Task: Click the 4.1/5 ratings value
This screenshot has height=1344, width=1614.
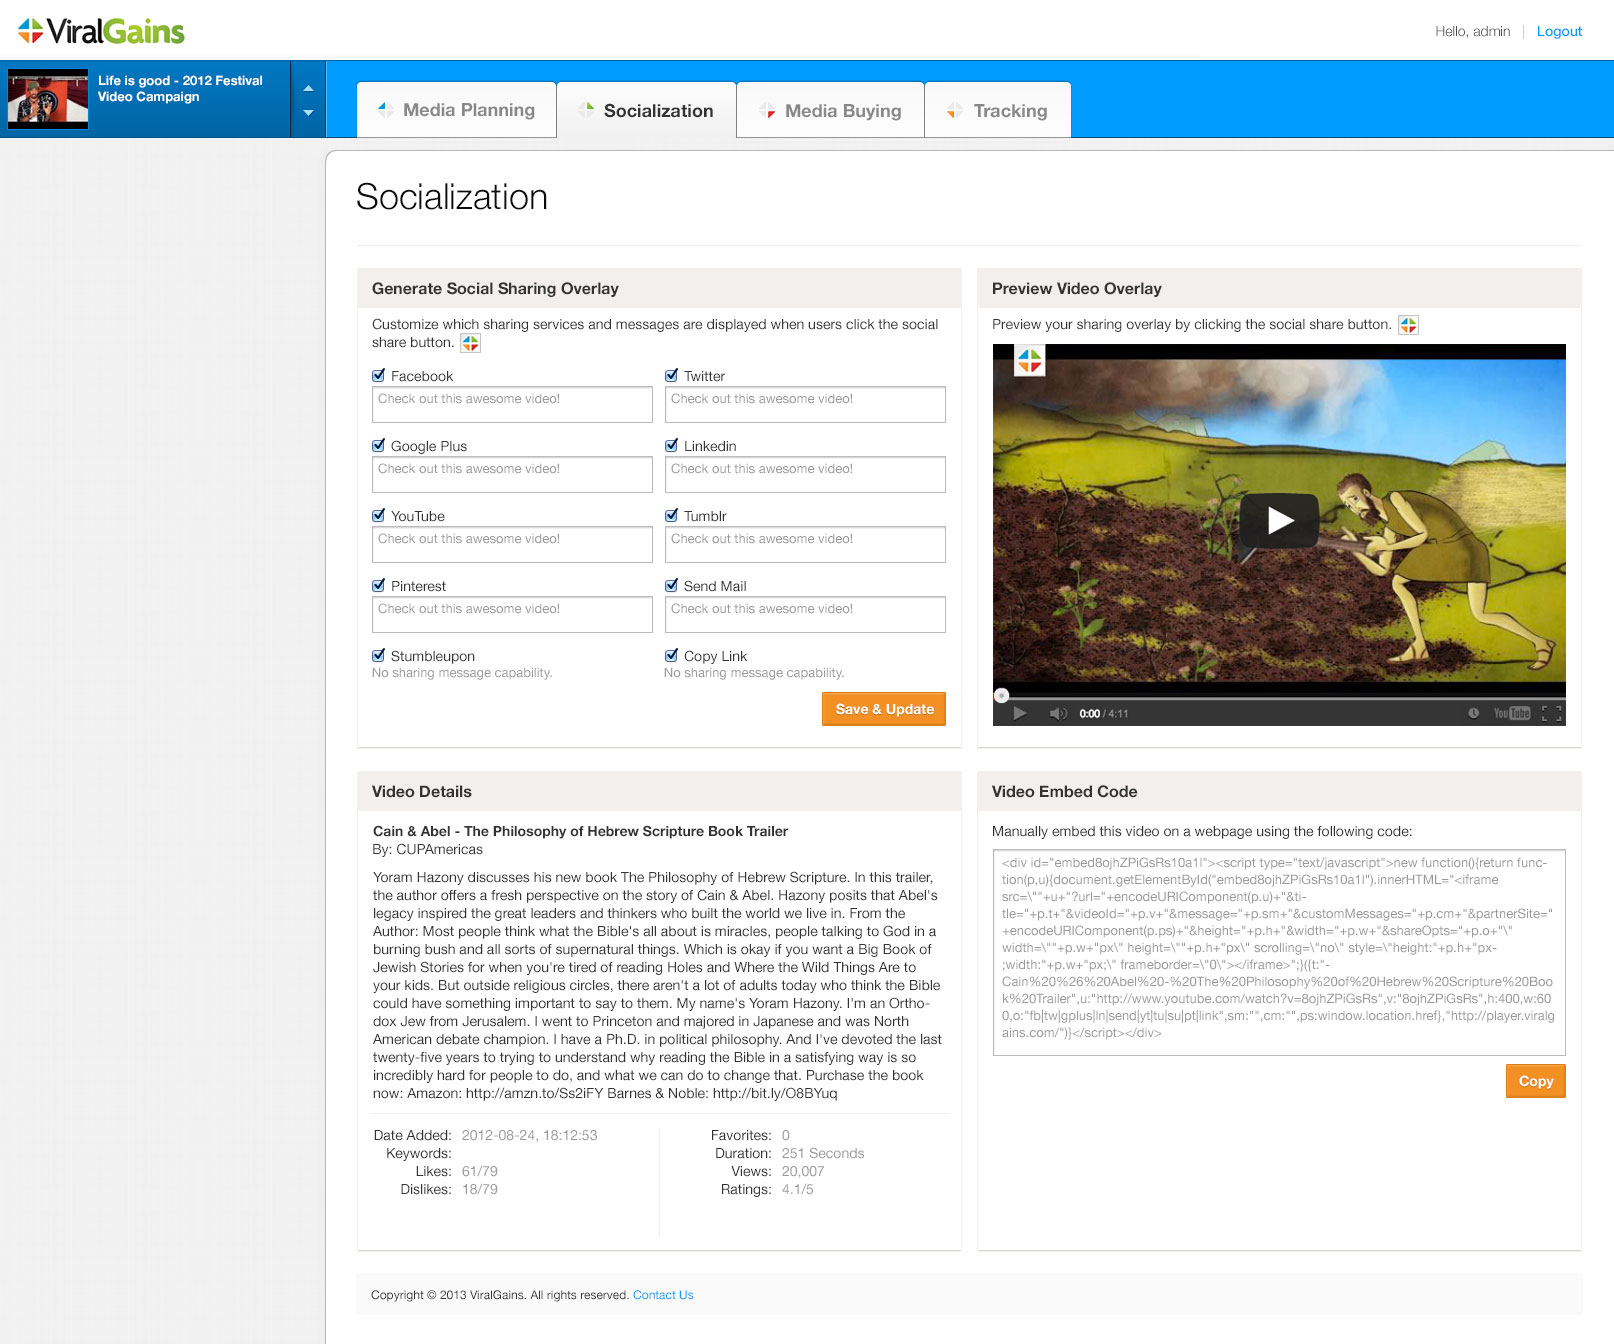Action: coord(798,1189)
